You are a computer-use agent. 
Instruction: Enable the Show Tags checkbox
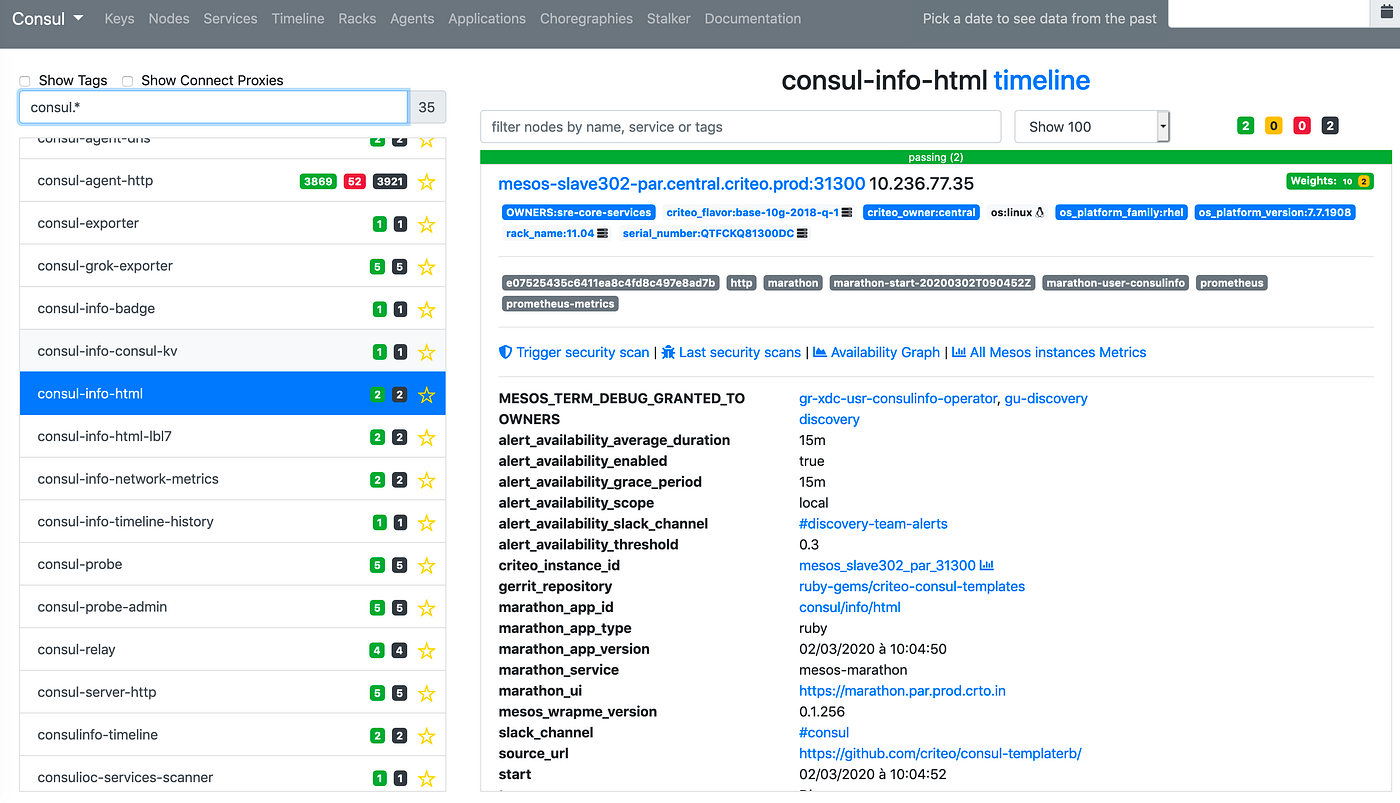click(24, 80)
